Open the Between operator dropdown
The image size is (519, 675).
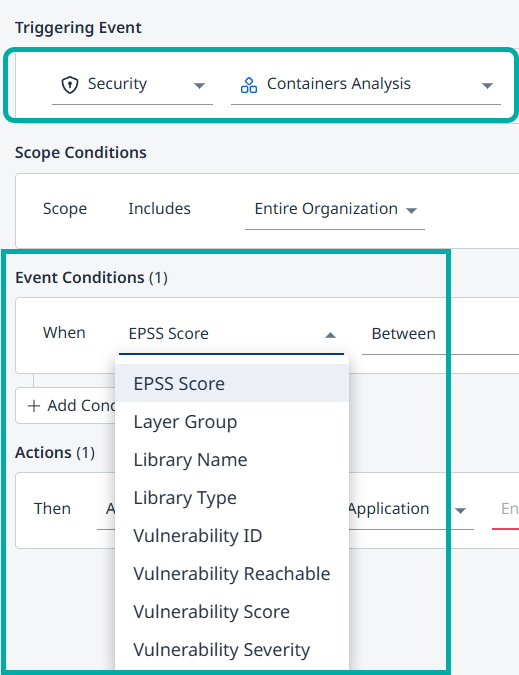[x=440, y=334]
